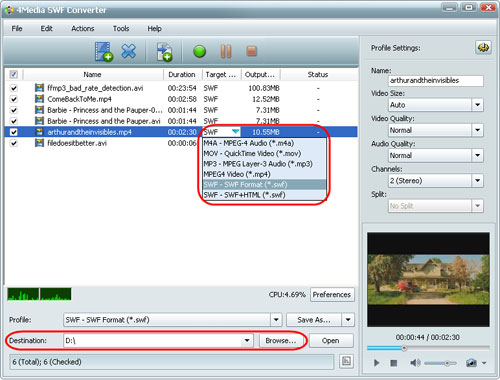This screenshot has height=380, width=500.
Task: Click the video preview thumbnail
Action: [428, 279]
